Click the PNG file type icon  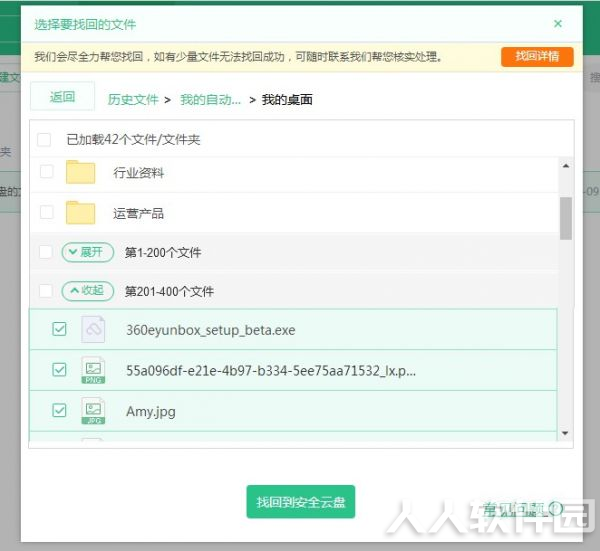pyautogui.click(x=93, y=370)
